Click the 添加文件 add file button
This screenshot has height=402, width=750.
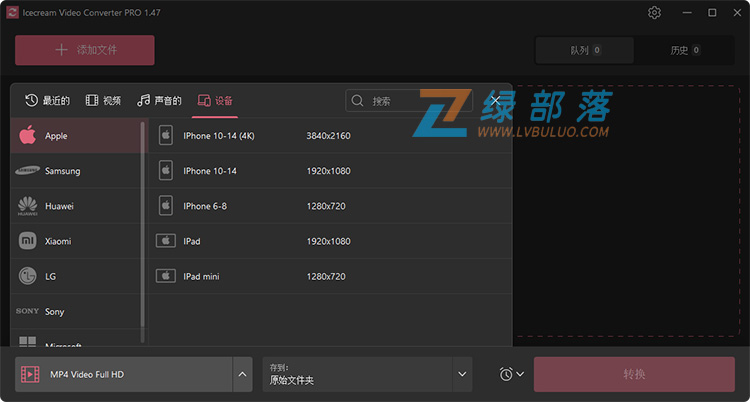pyautogui.click(x=85, y=50)
